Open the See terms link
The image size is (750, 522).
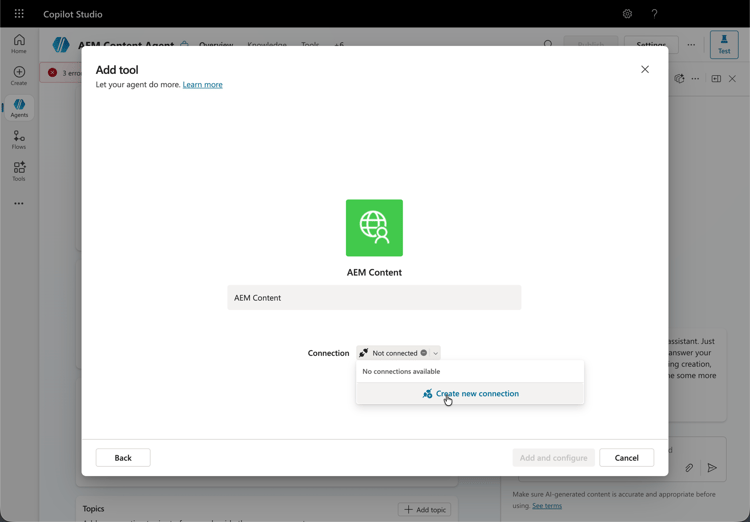(547, 506)
